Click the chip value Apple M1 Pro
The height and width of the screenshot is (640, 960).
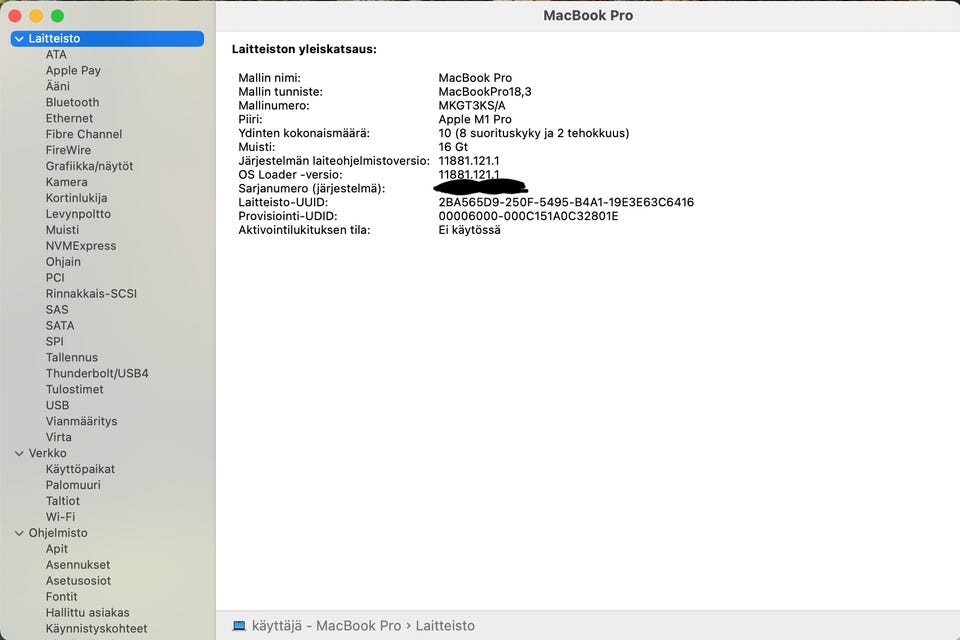tap(475, 119)
